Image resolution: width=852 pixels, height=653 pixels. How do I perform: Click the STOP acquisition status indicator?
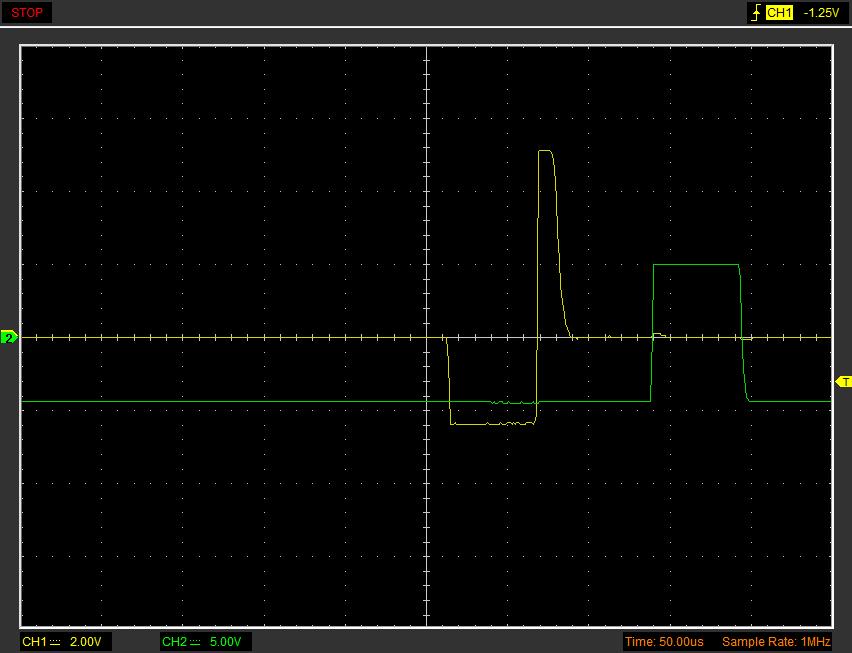[x=27, y=12]
